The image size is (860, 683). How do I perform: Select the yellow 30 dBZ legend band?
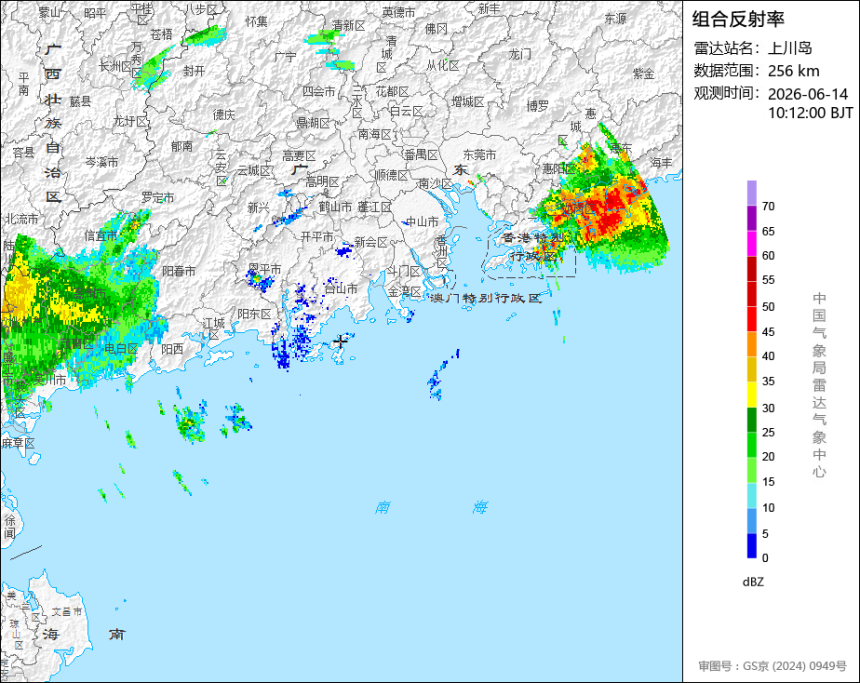pos(751,394)
